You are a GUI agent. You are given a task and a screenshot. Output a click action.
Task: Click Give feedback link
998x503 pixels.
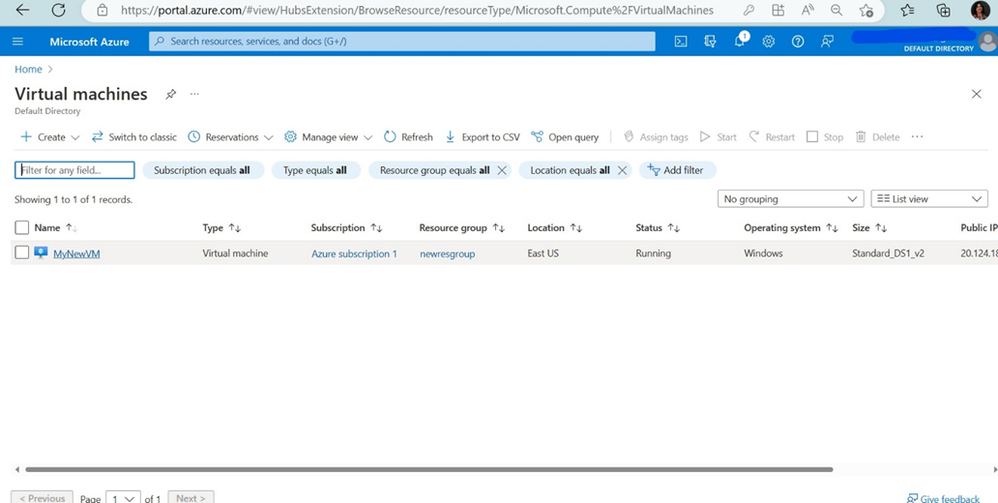click(944, 498)
